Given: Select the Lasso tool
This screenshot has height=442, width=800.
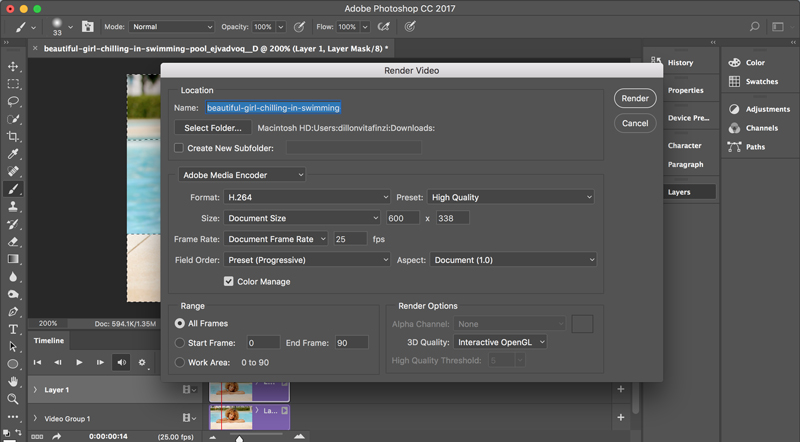Looking at the screenshot, I should [x=13, y=101].
